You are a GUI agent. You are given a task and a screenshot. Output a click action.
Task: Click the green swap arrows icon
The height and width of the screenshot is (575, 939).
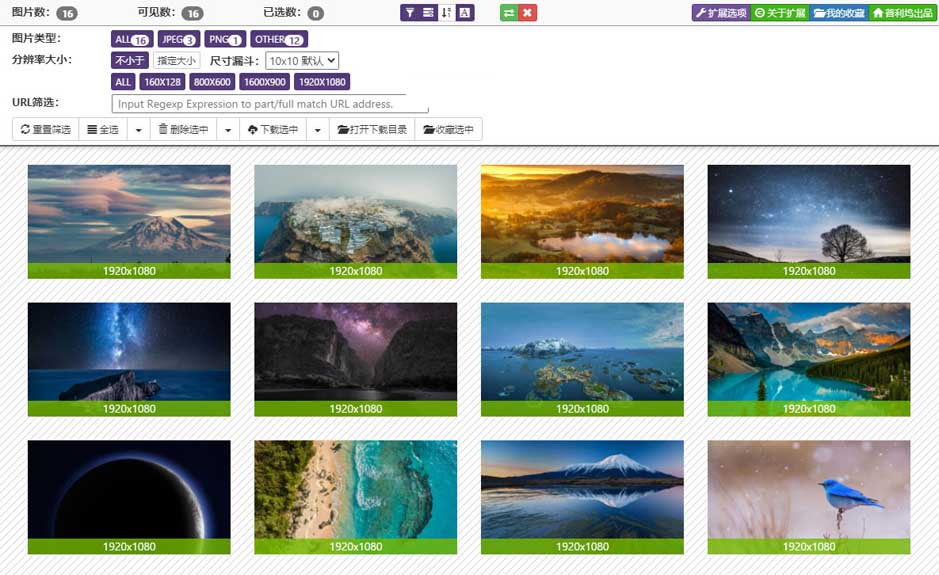(x=509, y=13)
